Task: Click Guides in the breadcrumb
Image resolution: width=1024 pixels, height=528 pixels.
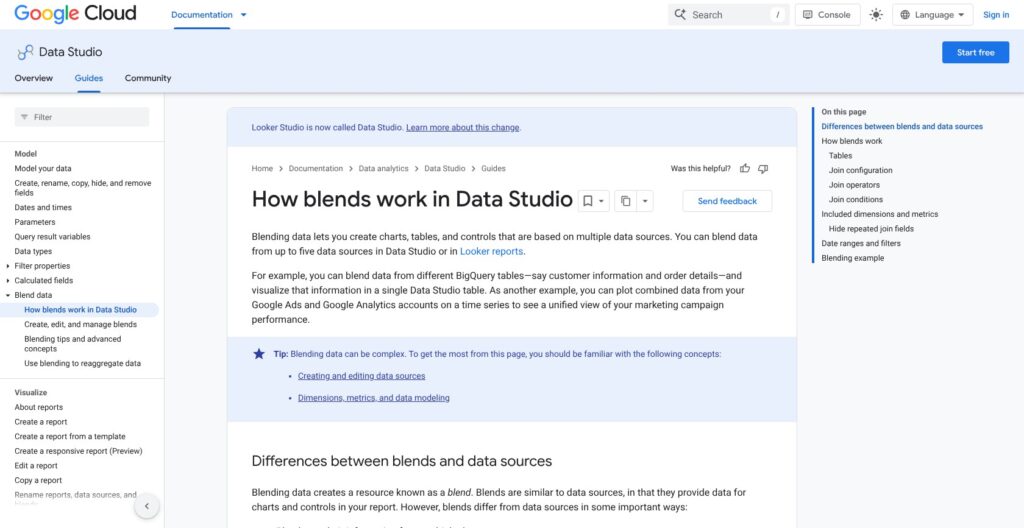Action: point(493,169)
